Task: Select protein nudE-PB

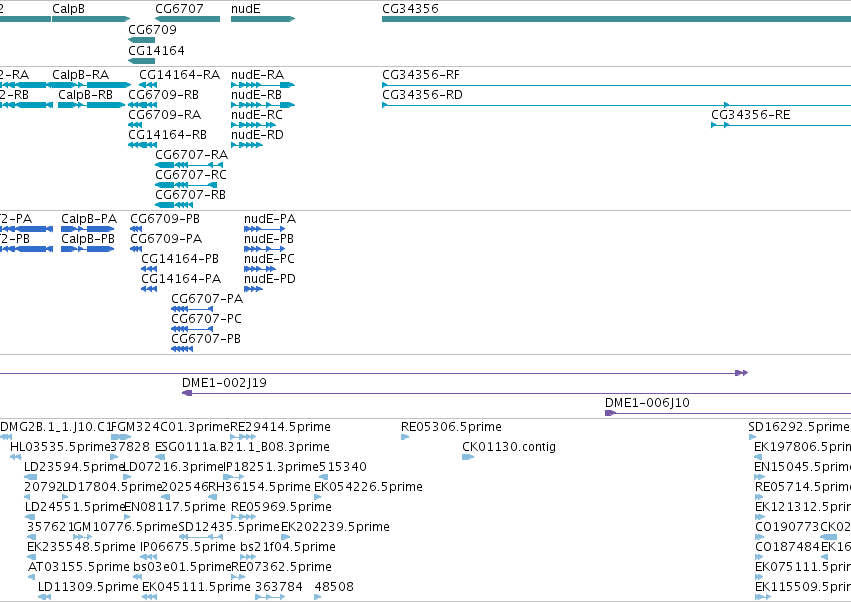Action: 264,249
